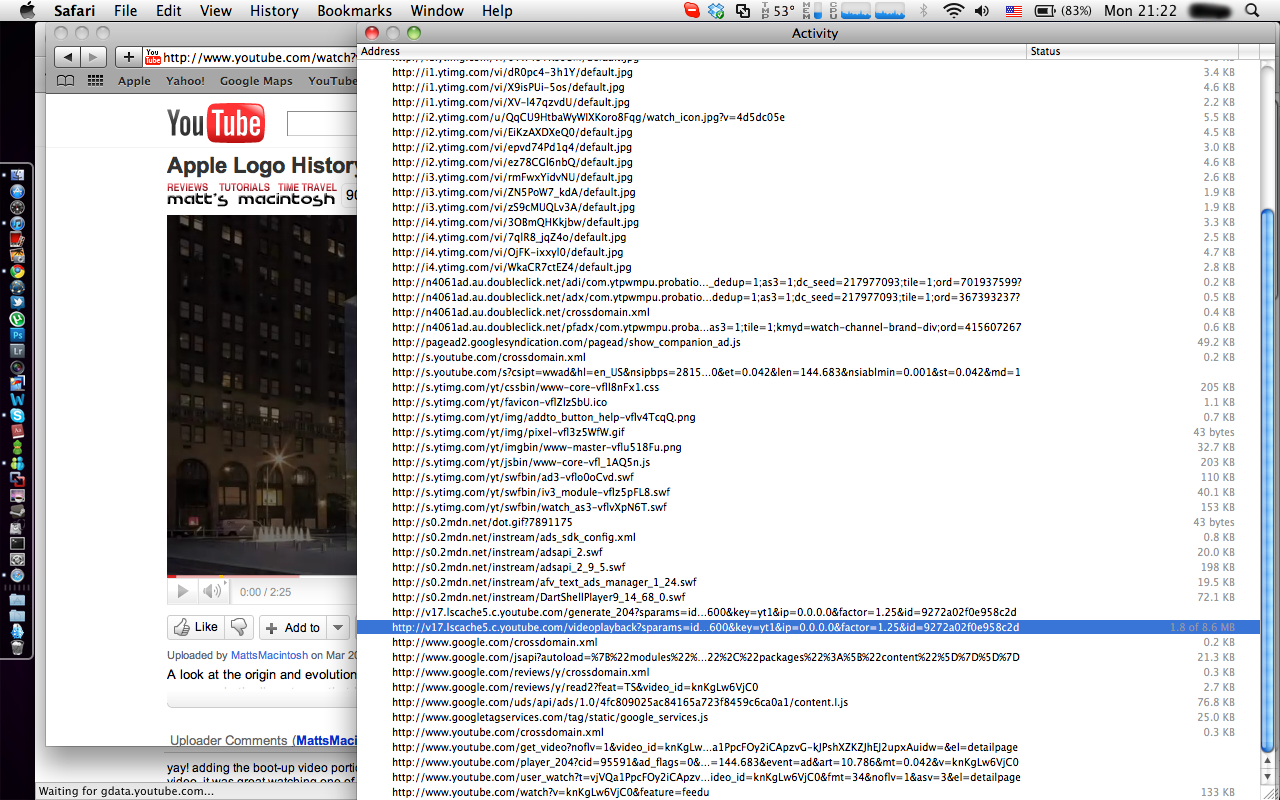Open the Finder icon in the Dock
1280x800 pixels.
click(17, 175)
